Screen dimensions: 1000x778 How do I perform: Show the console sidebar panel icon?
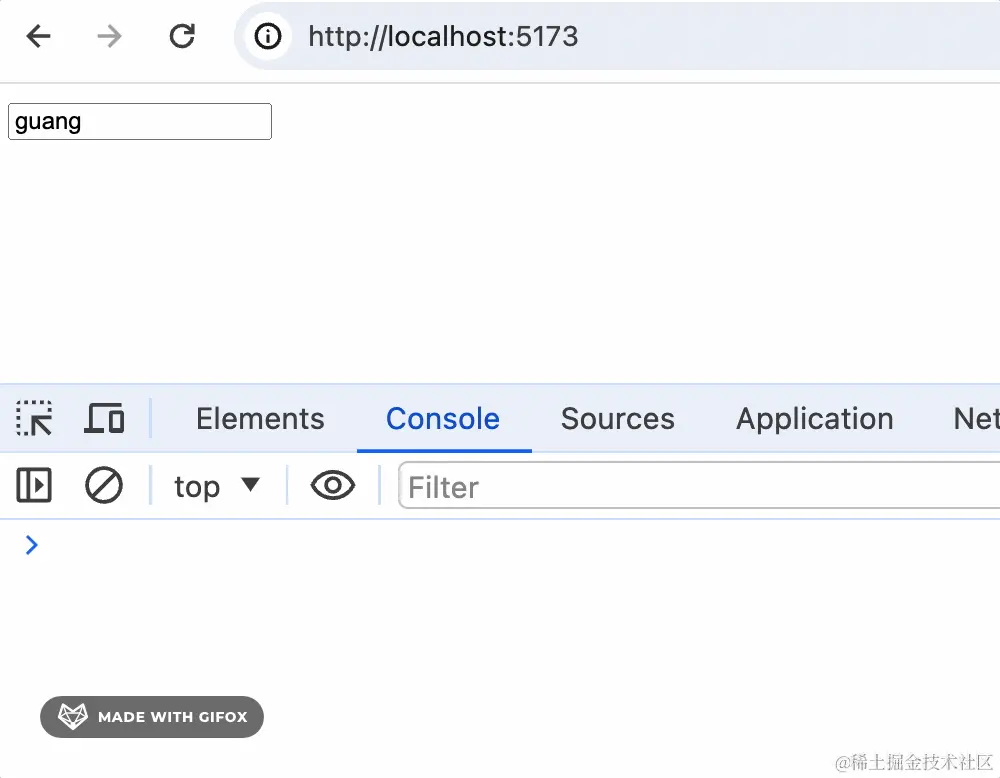[34, 485]
